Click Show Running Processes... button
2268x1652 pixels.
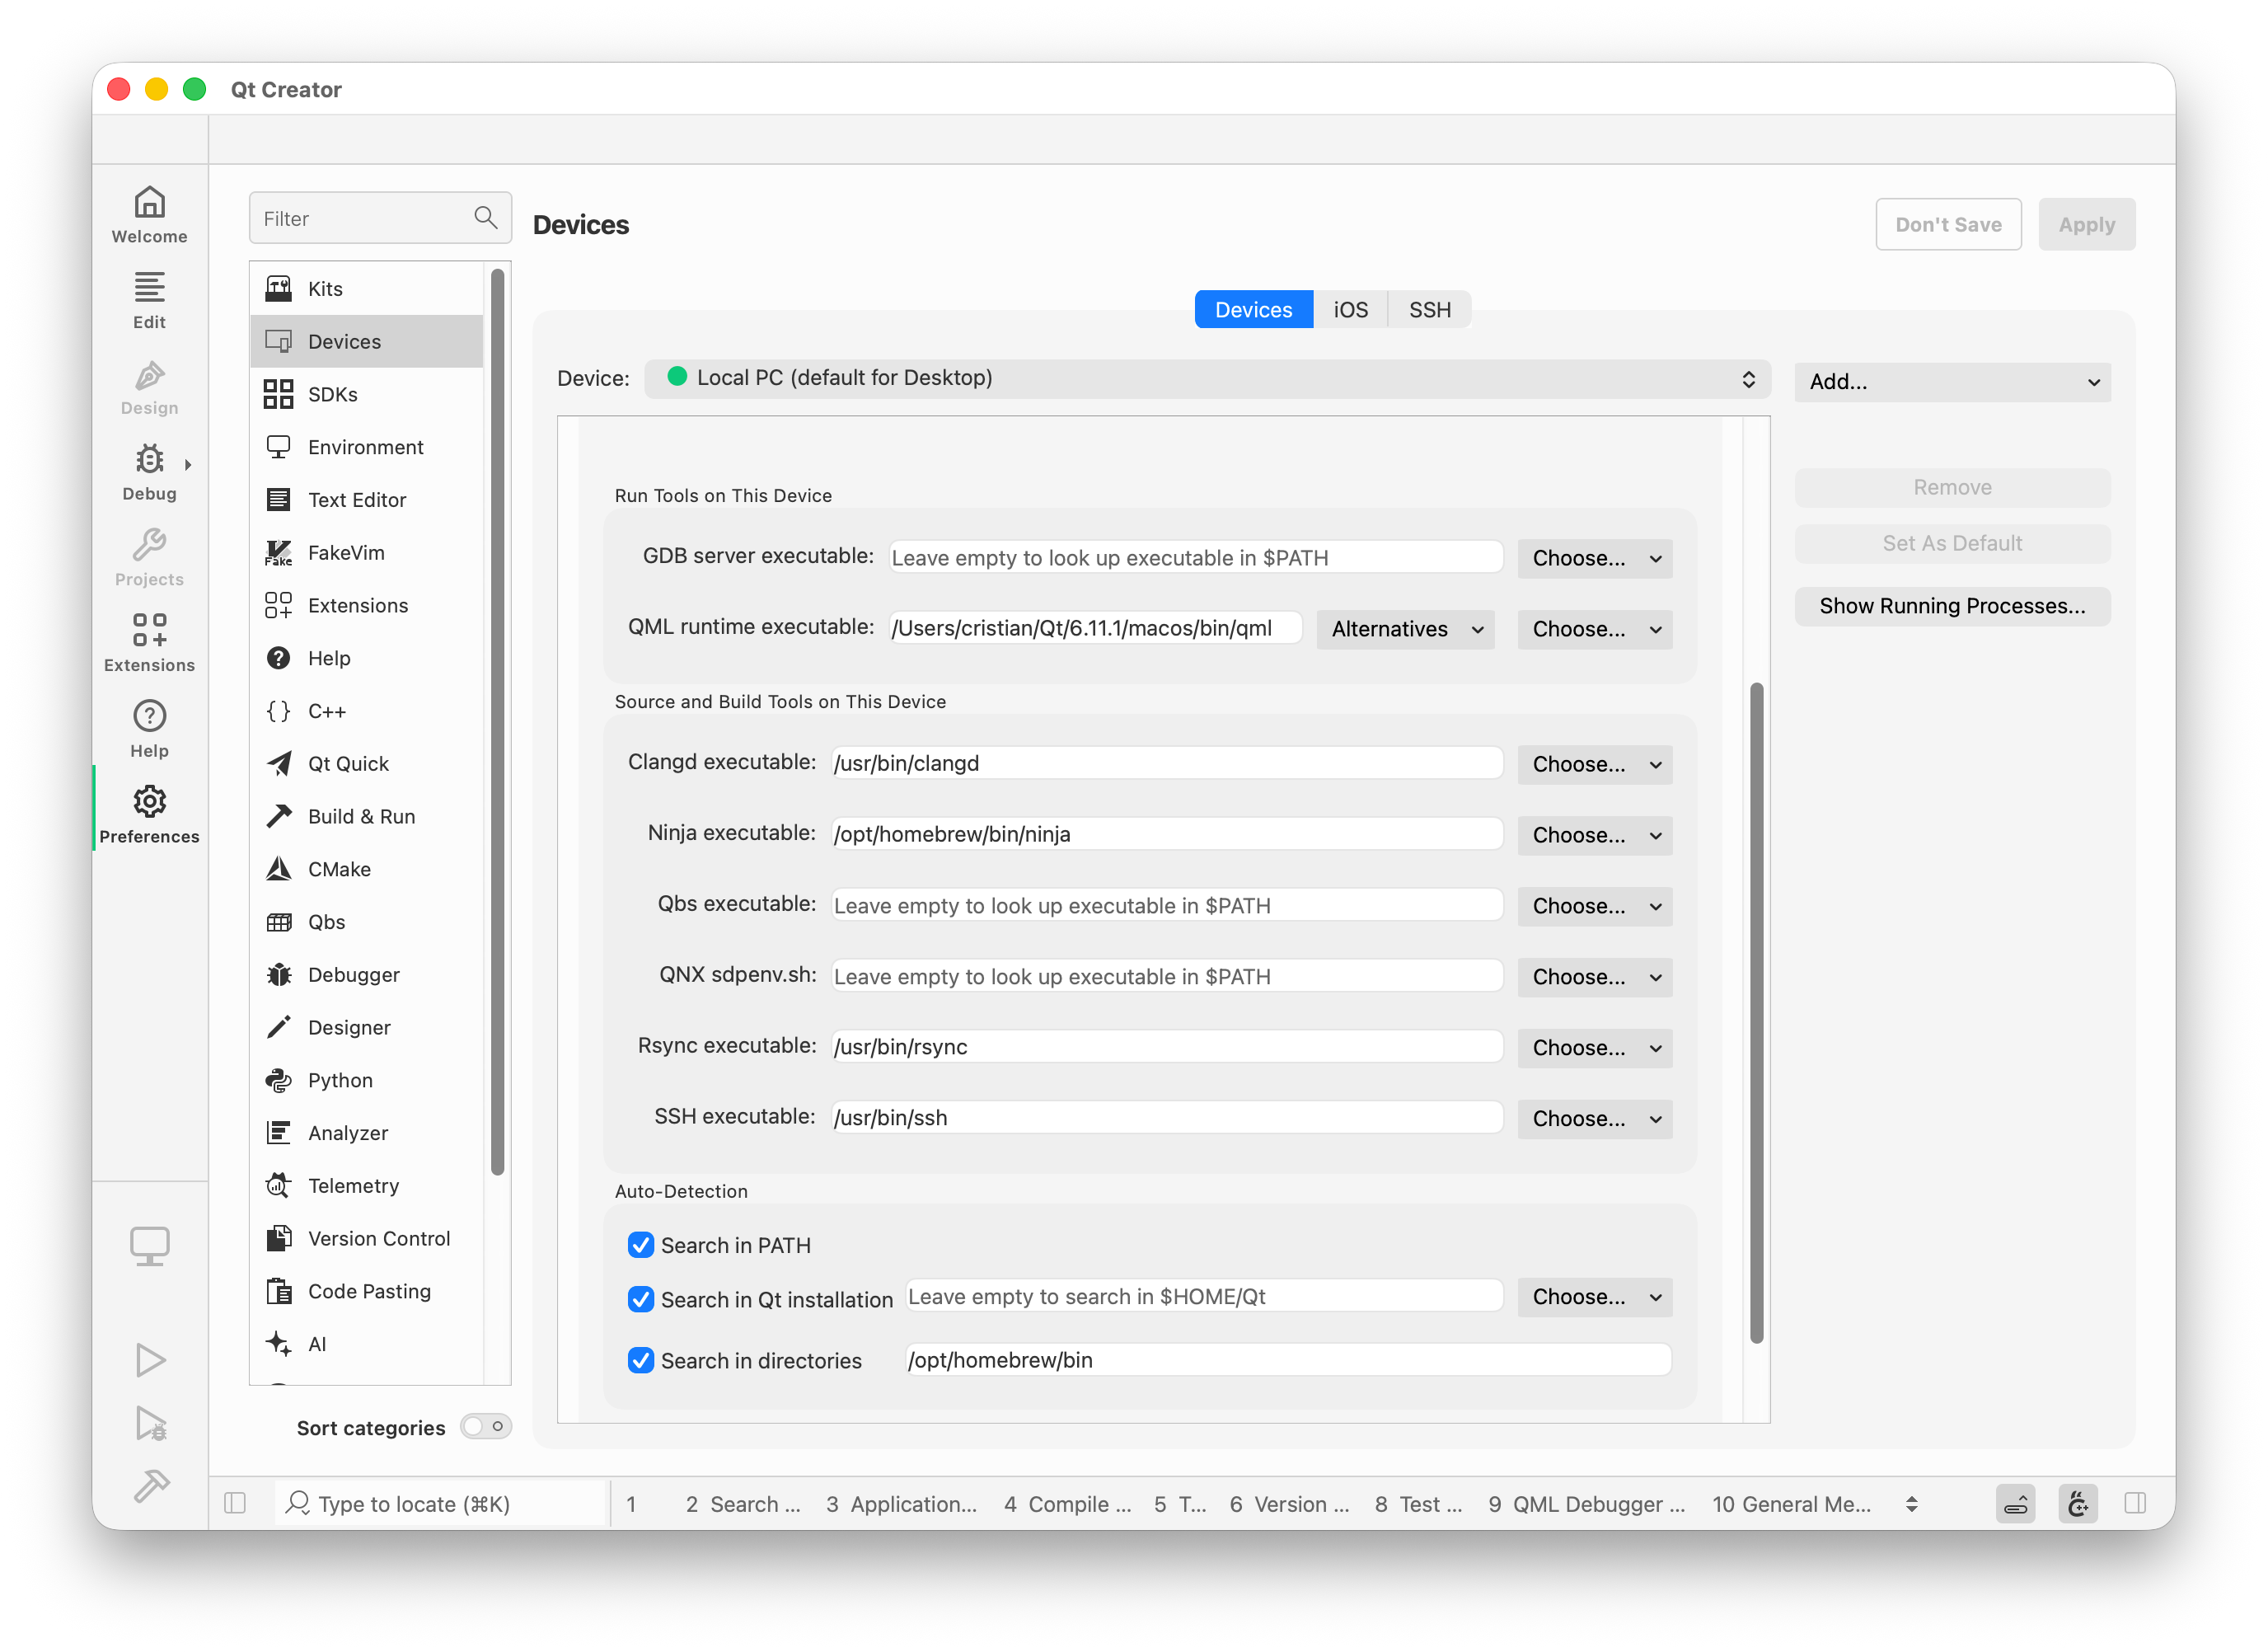click(x=1952, y=606)
